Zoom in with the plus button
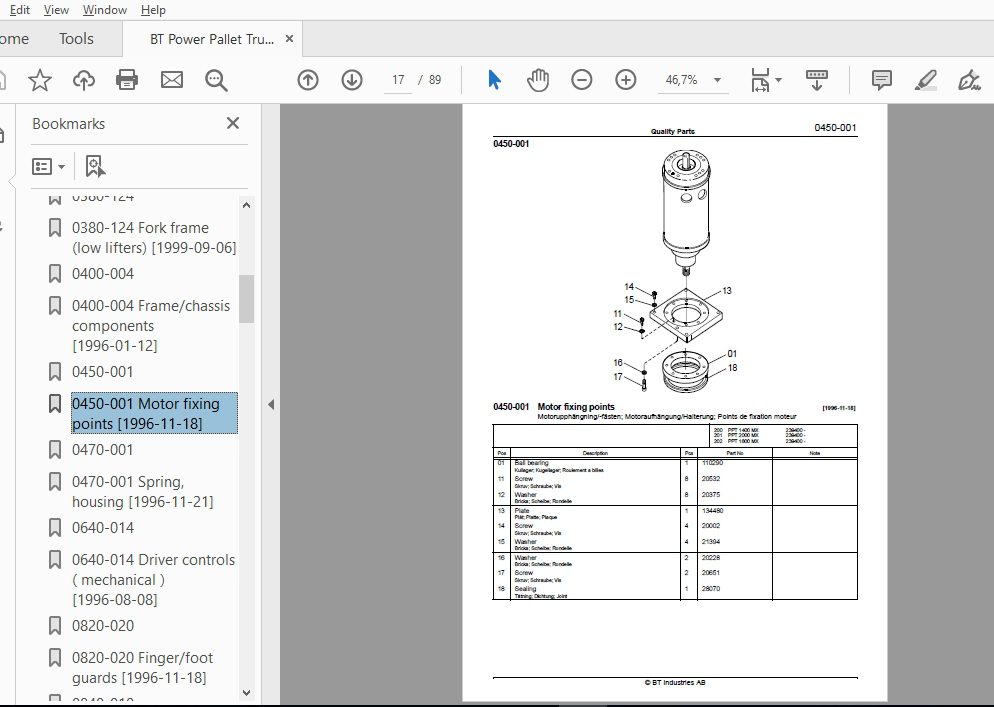The width and height of the screenshot is (994, 707). tap(626, 80)
